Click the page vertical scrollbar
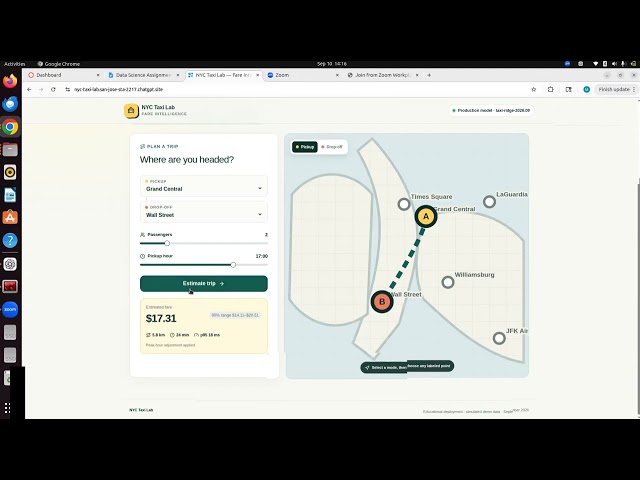640x480 pixels. (638, 297)
